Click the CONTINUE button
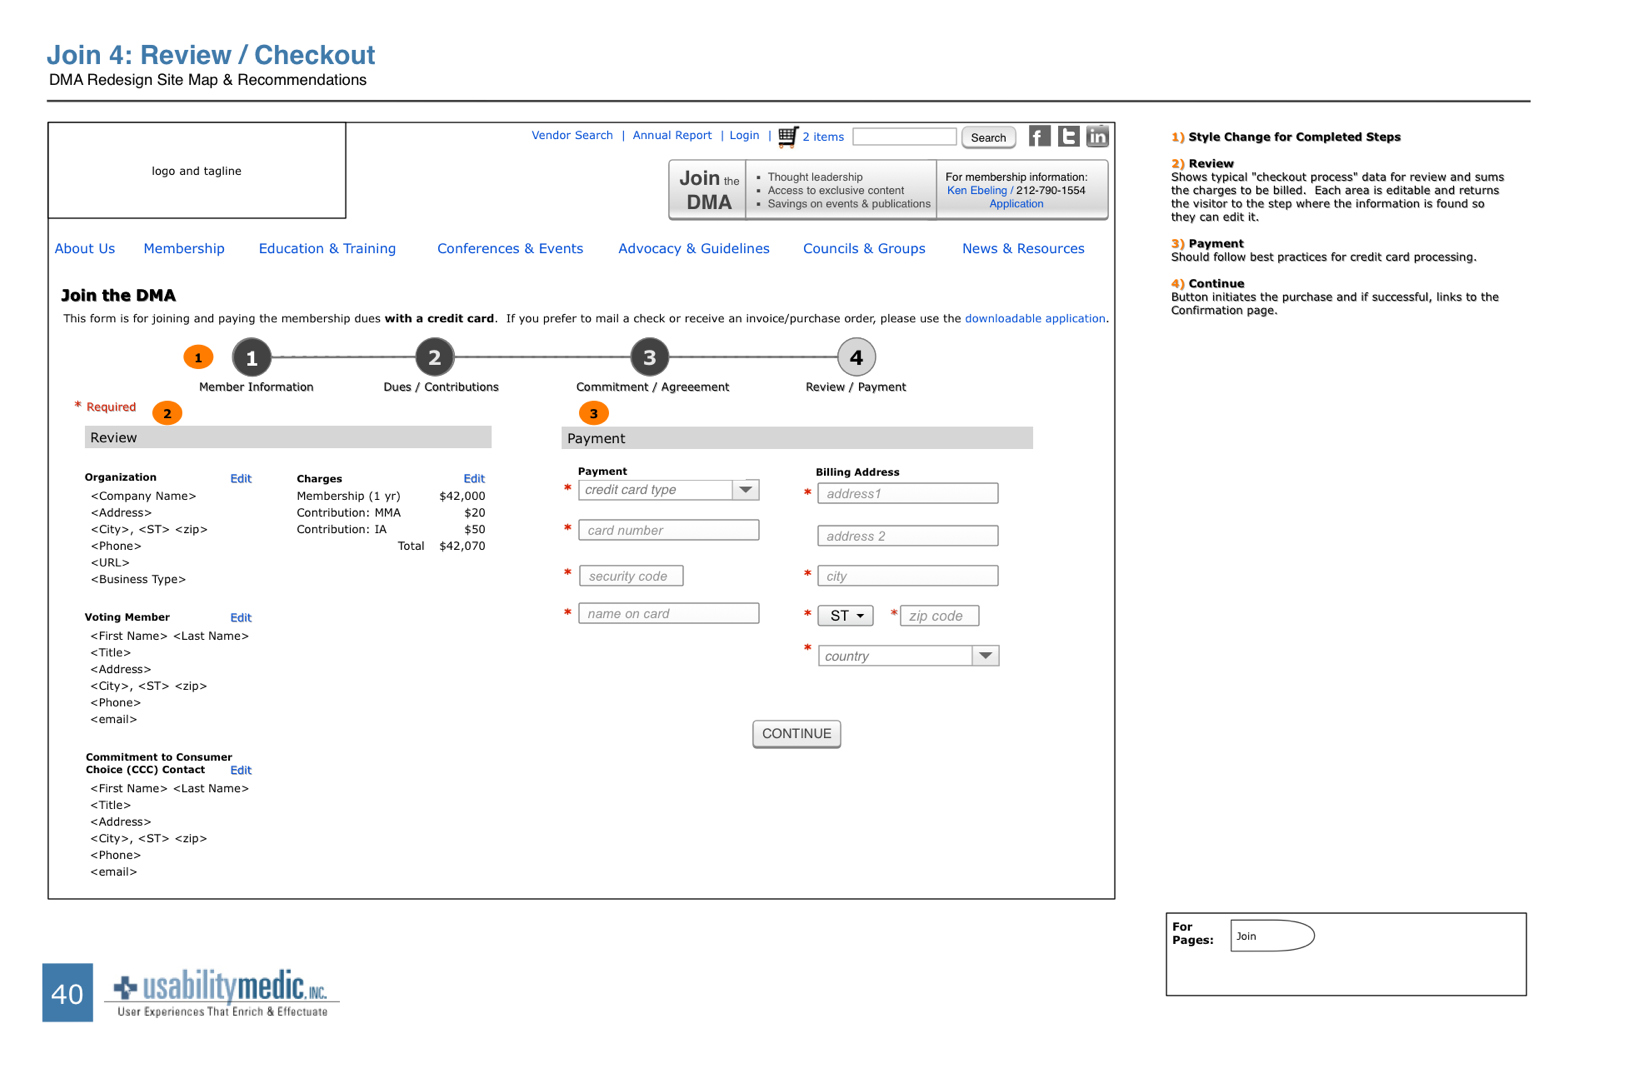This screenshot has width=1638, height=1078. pos(797,734)
